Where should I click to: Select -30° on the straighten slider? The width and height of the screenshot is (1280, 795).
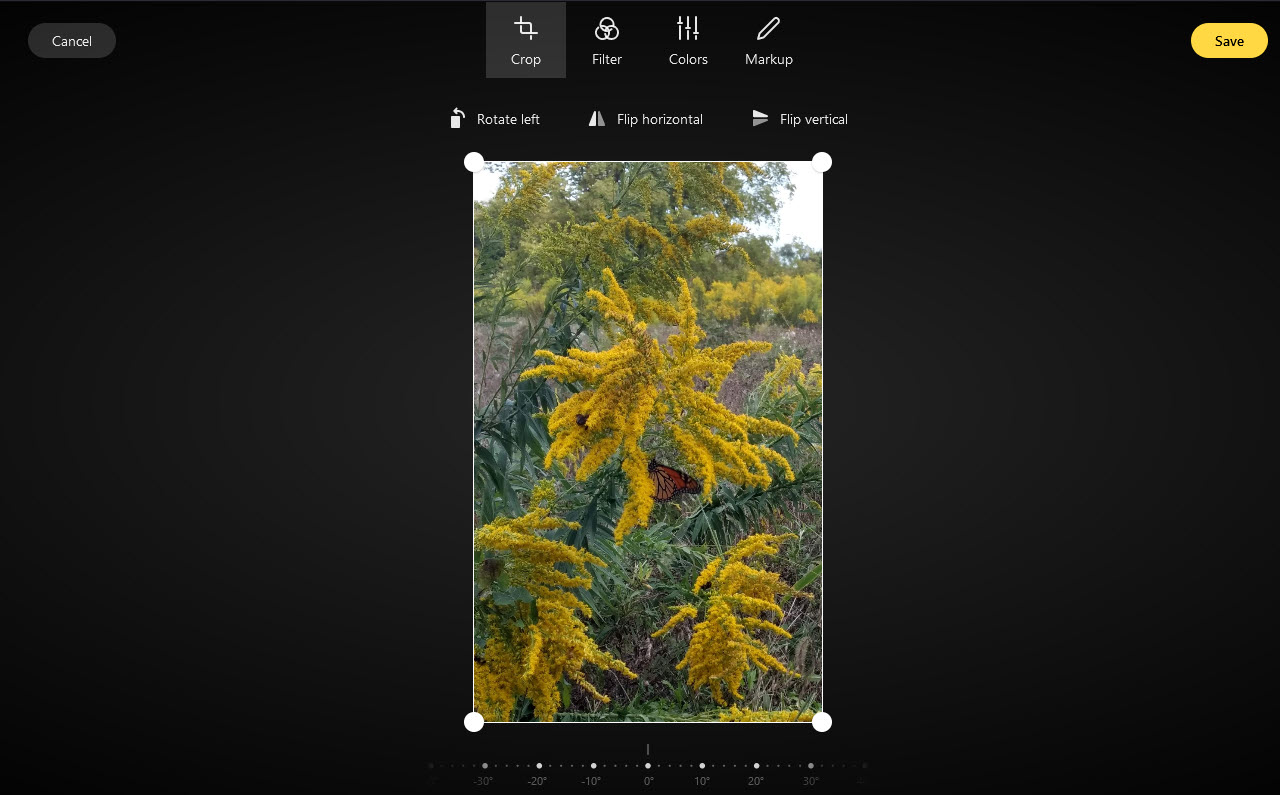click(485, 766)
